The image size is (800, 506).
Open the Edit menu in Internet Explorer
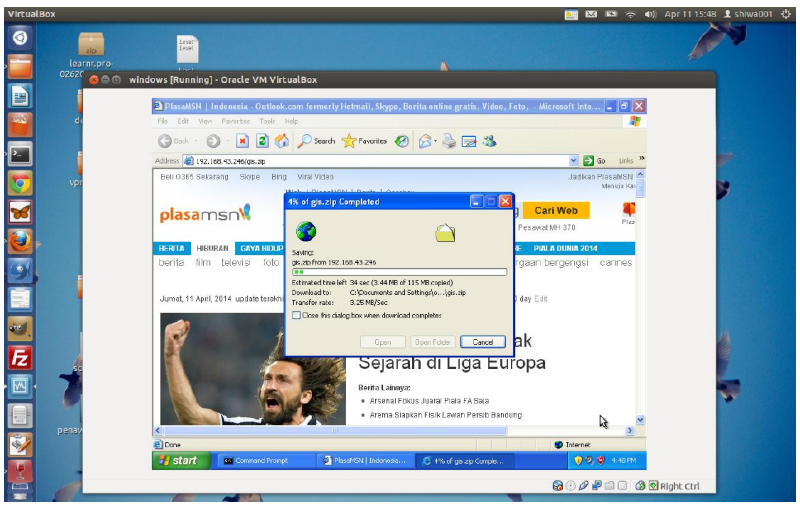tap(183, 121)
